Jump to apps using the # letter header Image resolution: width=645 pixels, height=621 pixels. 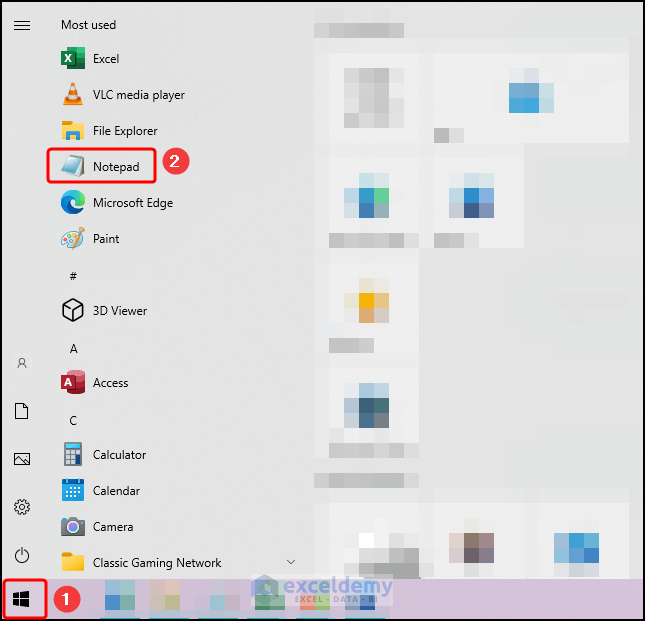(x=73, y=276)
